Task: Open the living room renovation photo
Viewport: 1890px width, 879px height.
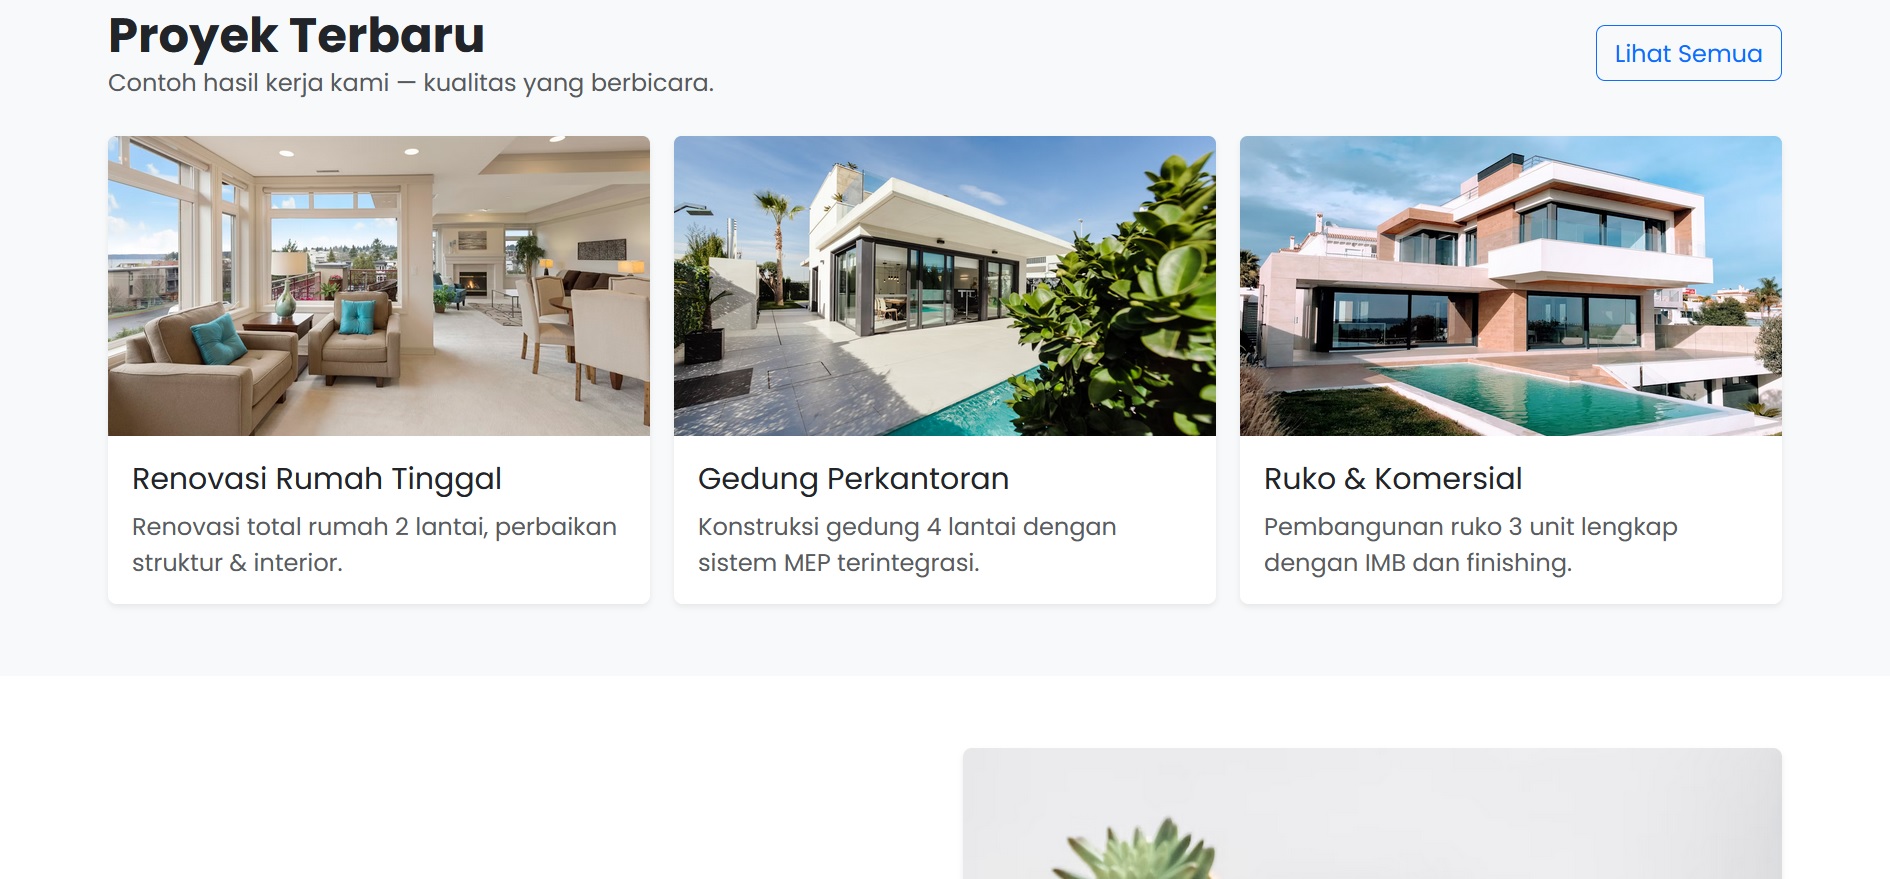Action: click(379, 286)
